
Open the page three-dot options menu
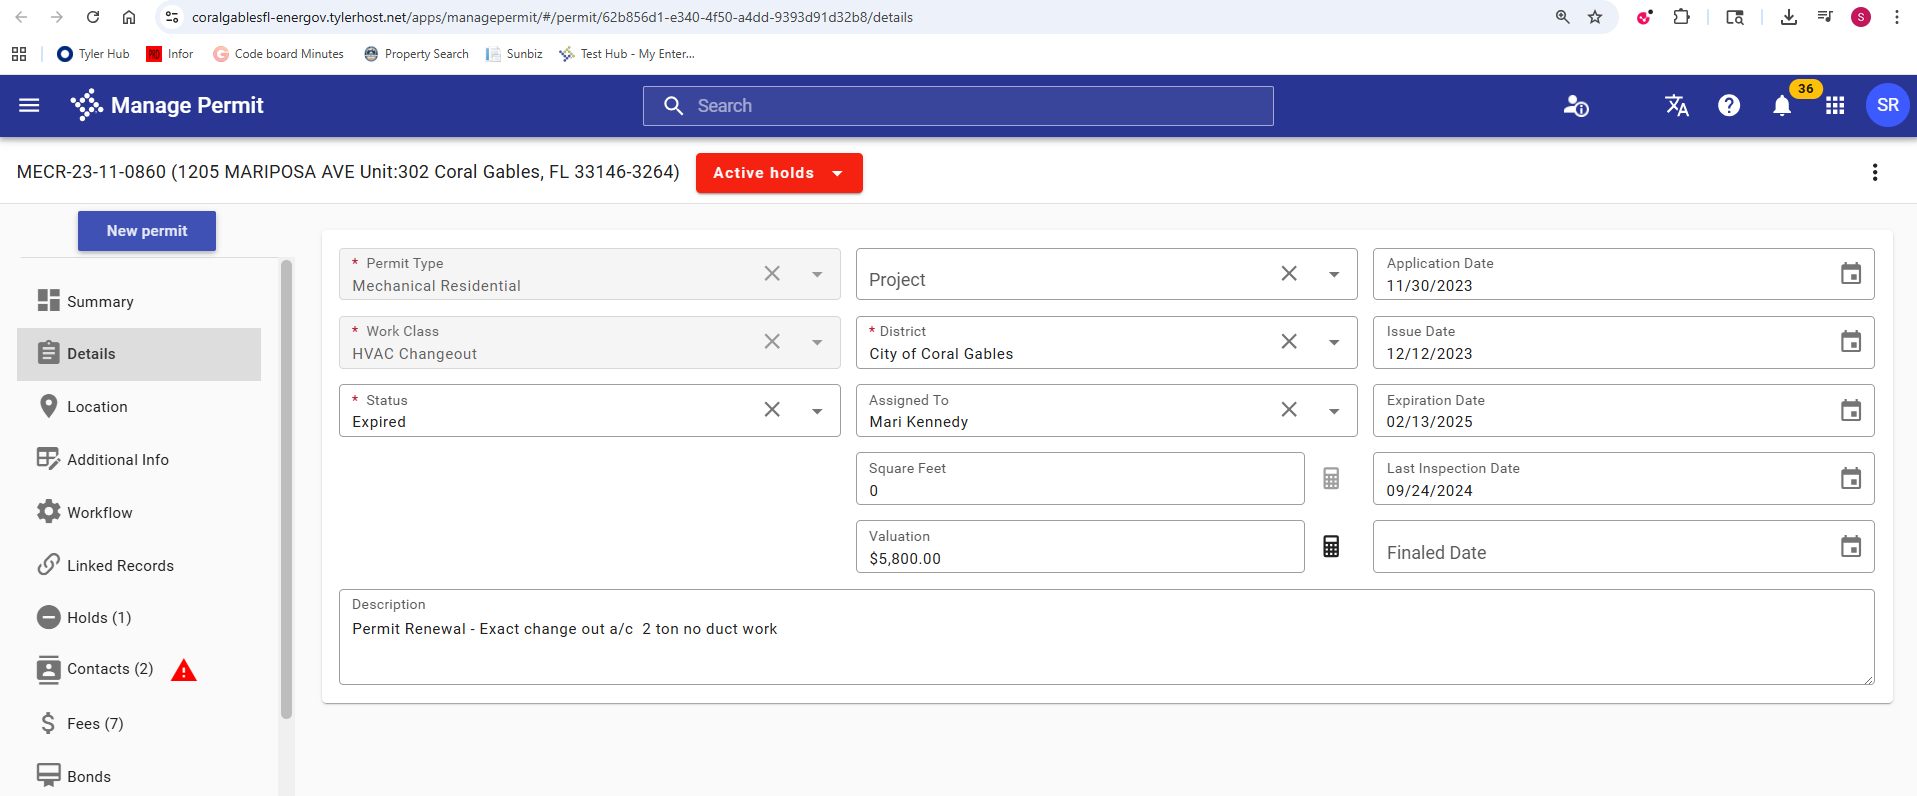[1874, 173]
